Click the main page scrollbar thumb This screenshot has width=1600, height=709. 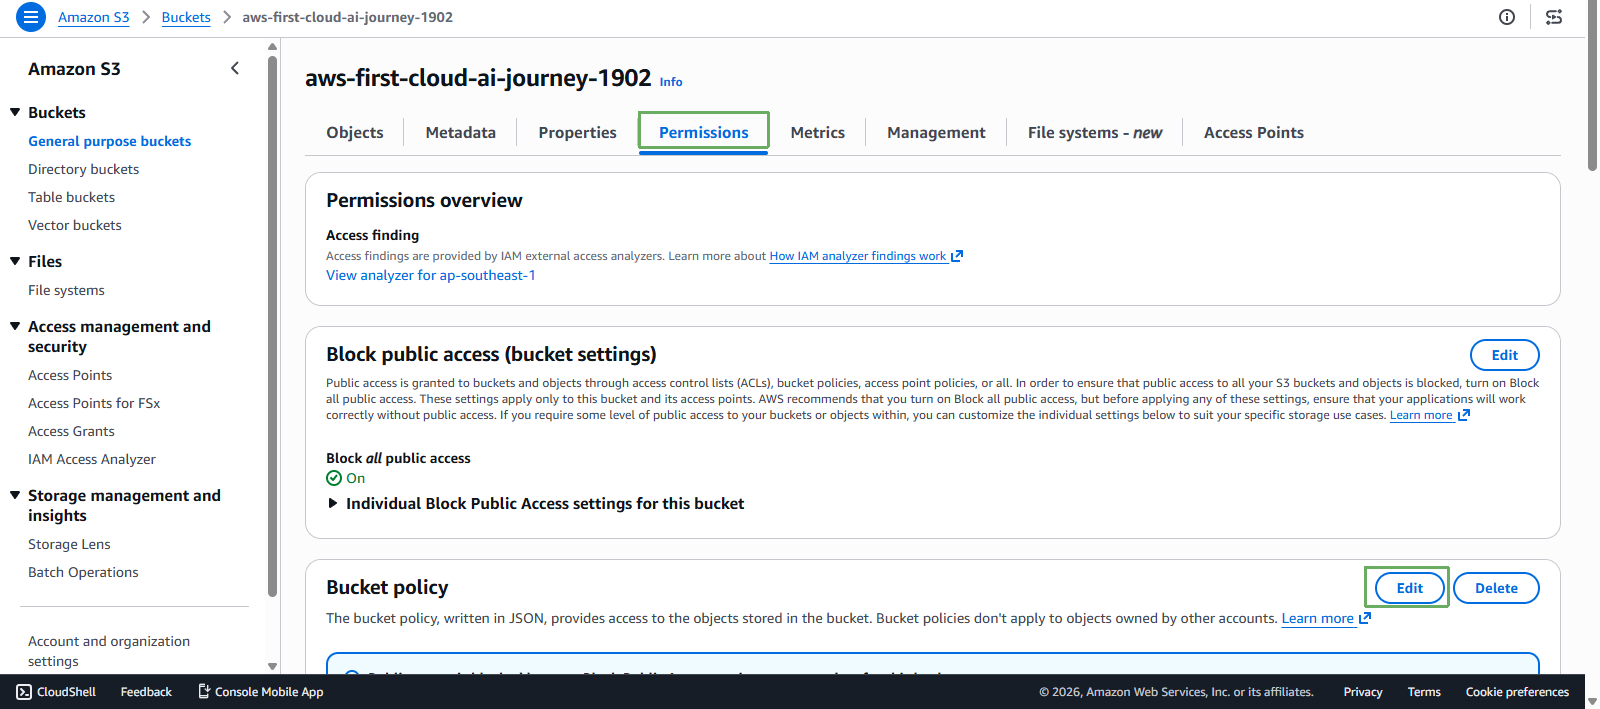(x=1592, y=86)
